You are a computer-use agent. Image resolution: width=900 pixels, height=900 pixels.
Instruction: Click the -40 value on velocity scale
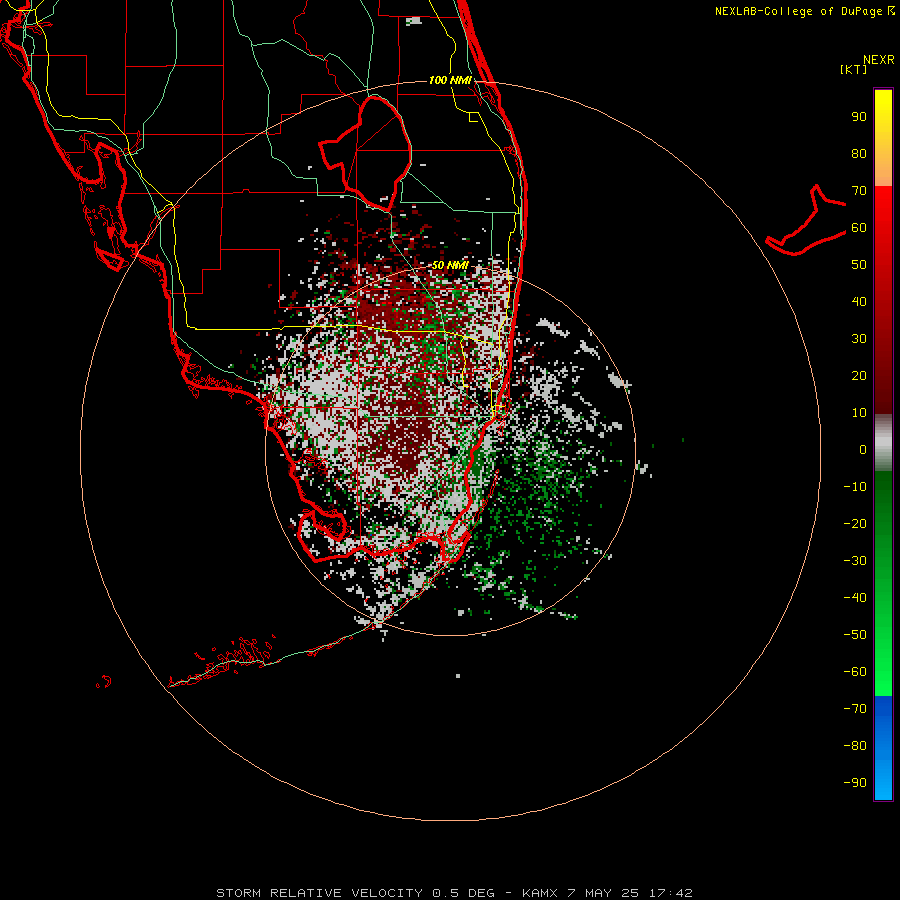tap(855, 598)
